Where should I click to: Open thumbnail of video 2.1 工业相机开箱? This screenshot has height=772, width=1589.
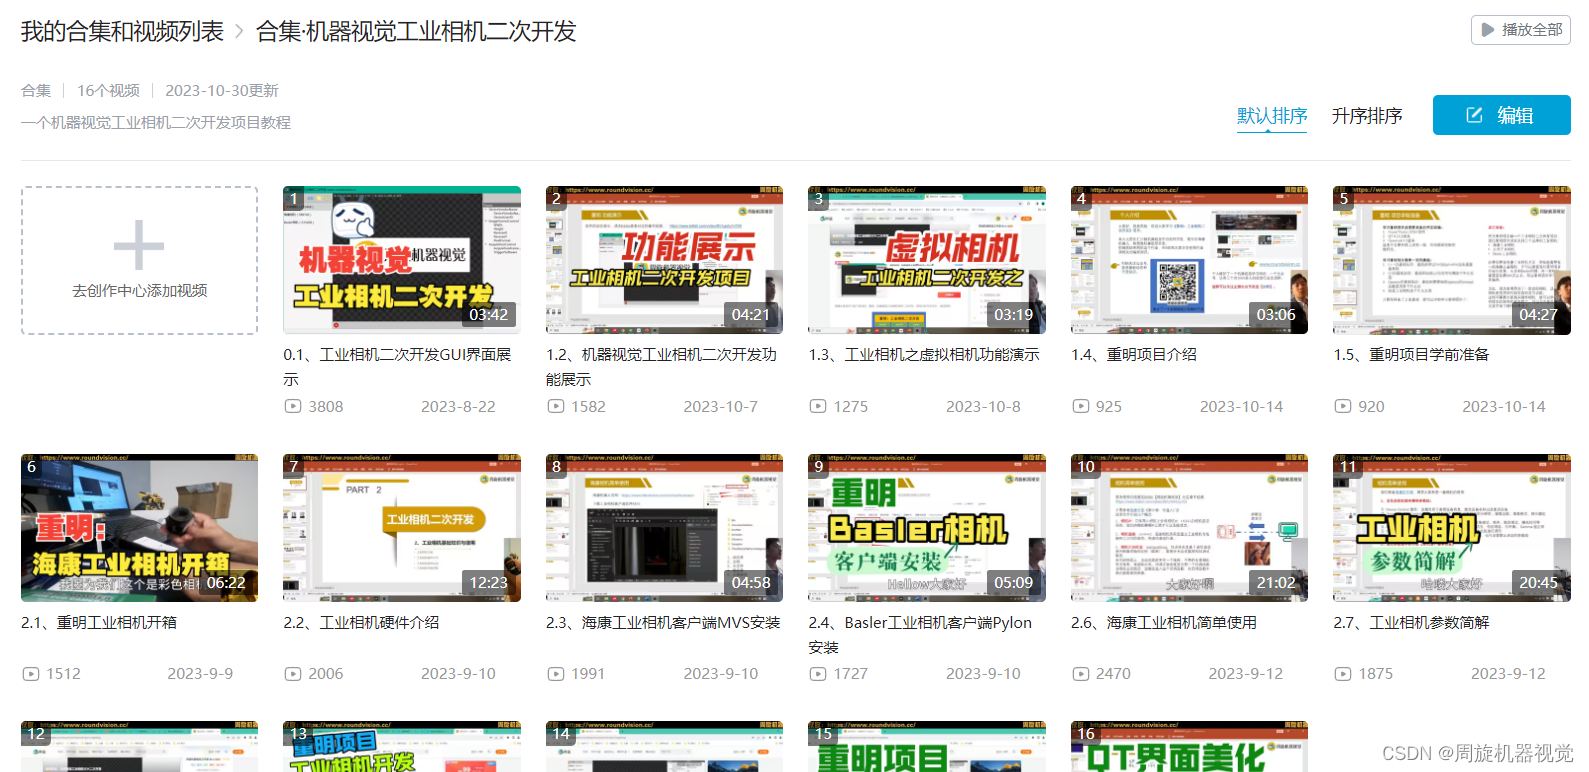coord(139,528)
